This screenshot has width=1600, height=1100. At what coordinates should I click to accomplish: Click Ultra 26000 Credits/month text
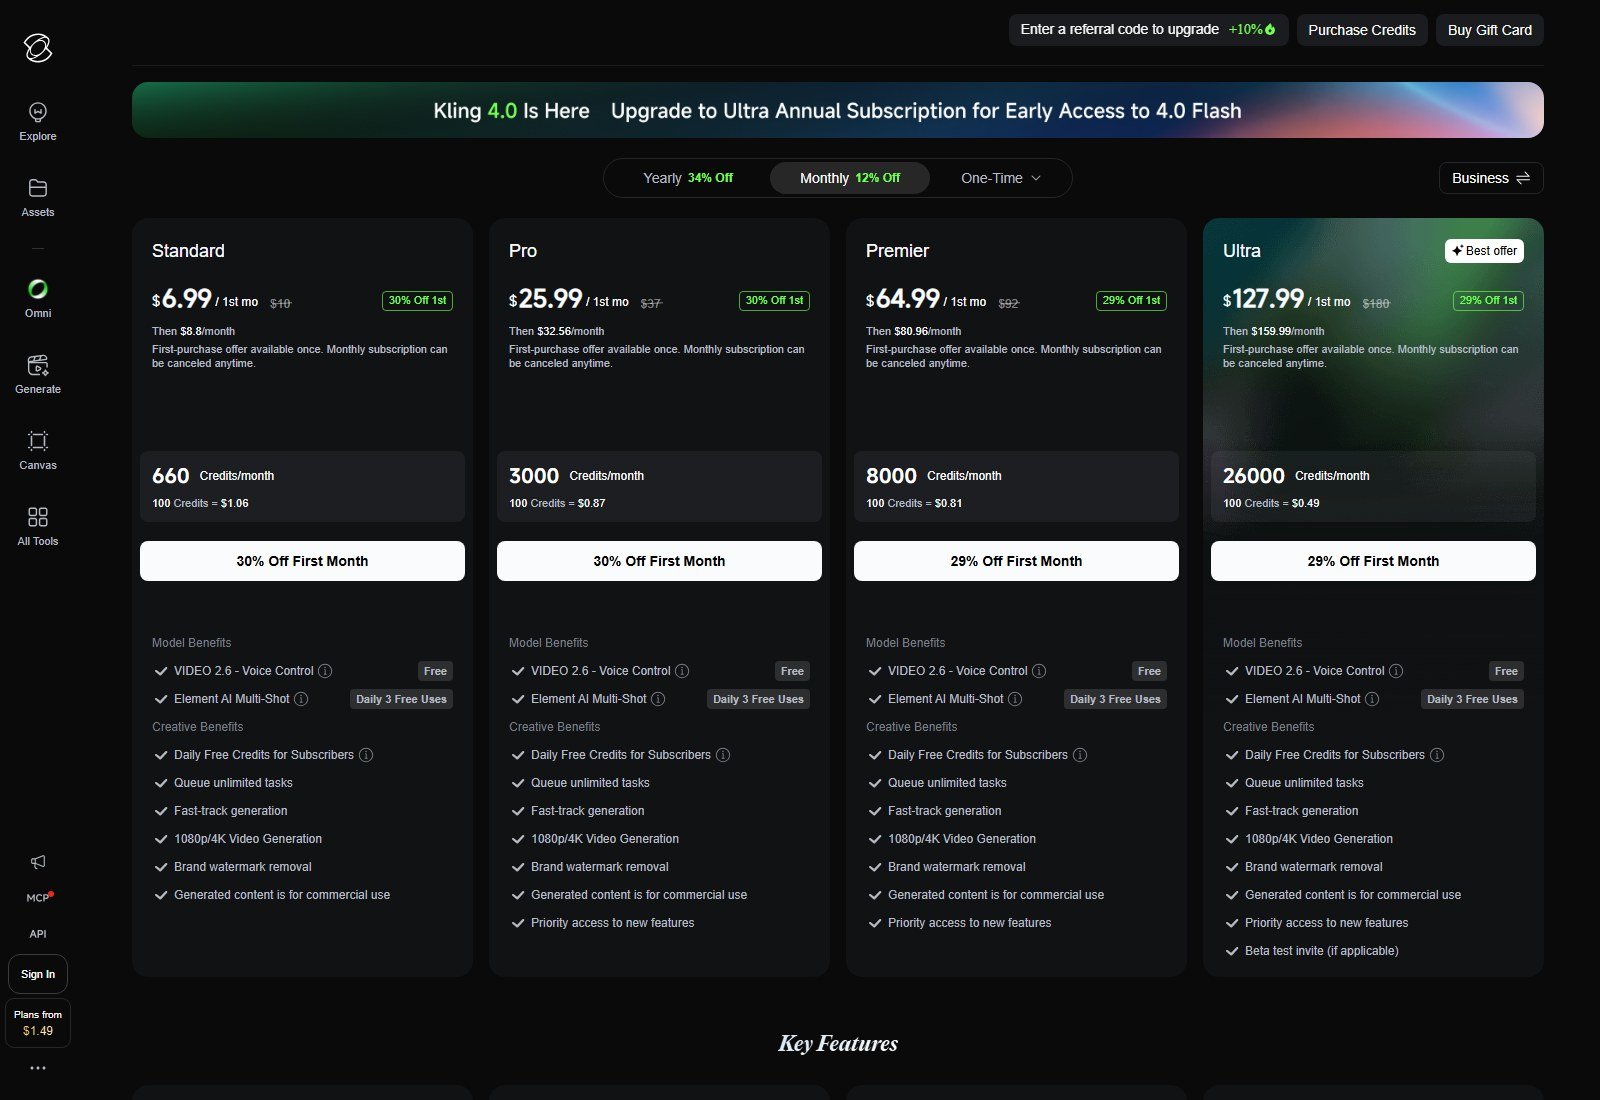[x=1296, y=476]
